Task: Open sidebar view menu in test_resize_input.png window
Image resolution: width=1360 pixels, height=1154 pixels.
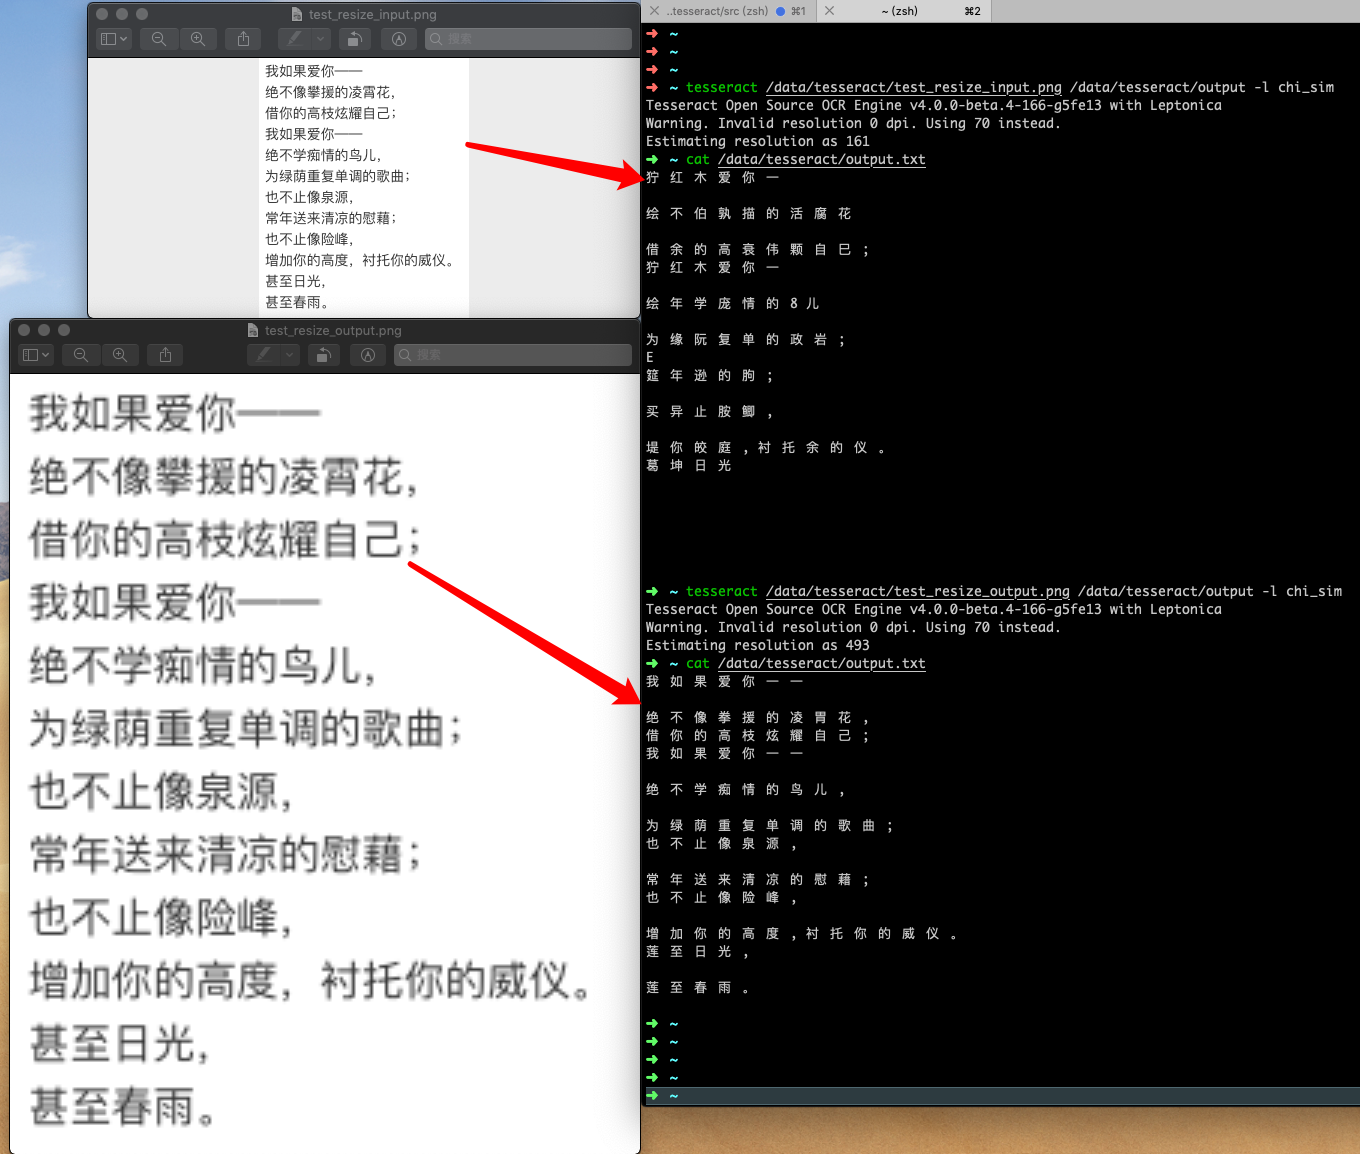Action: coord(114,39)
